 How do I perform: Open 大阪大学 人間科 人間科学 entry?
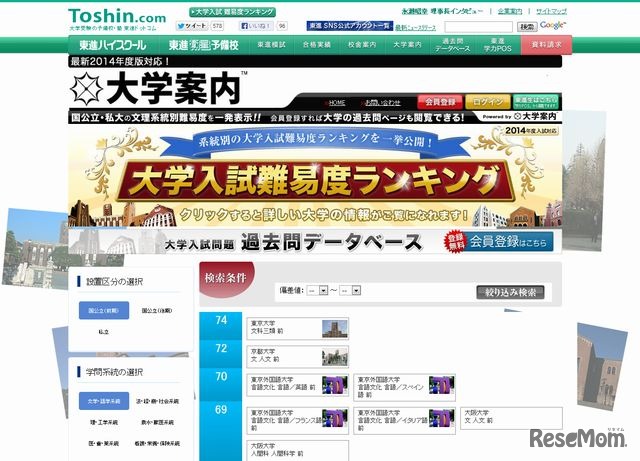298,450
